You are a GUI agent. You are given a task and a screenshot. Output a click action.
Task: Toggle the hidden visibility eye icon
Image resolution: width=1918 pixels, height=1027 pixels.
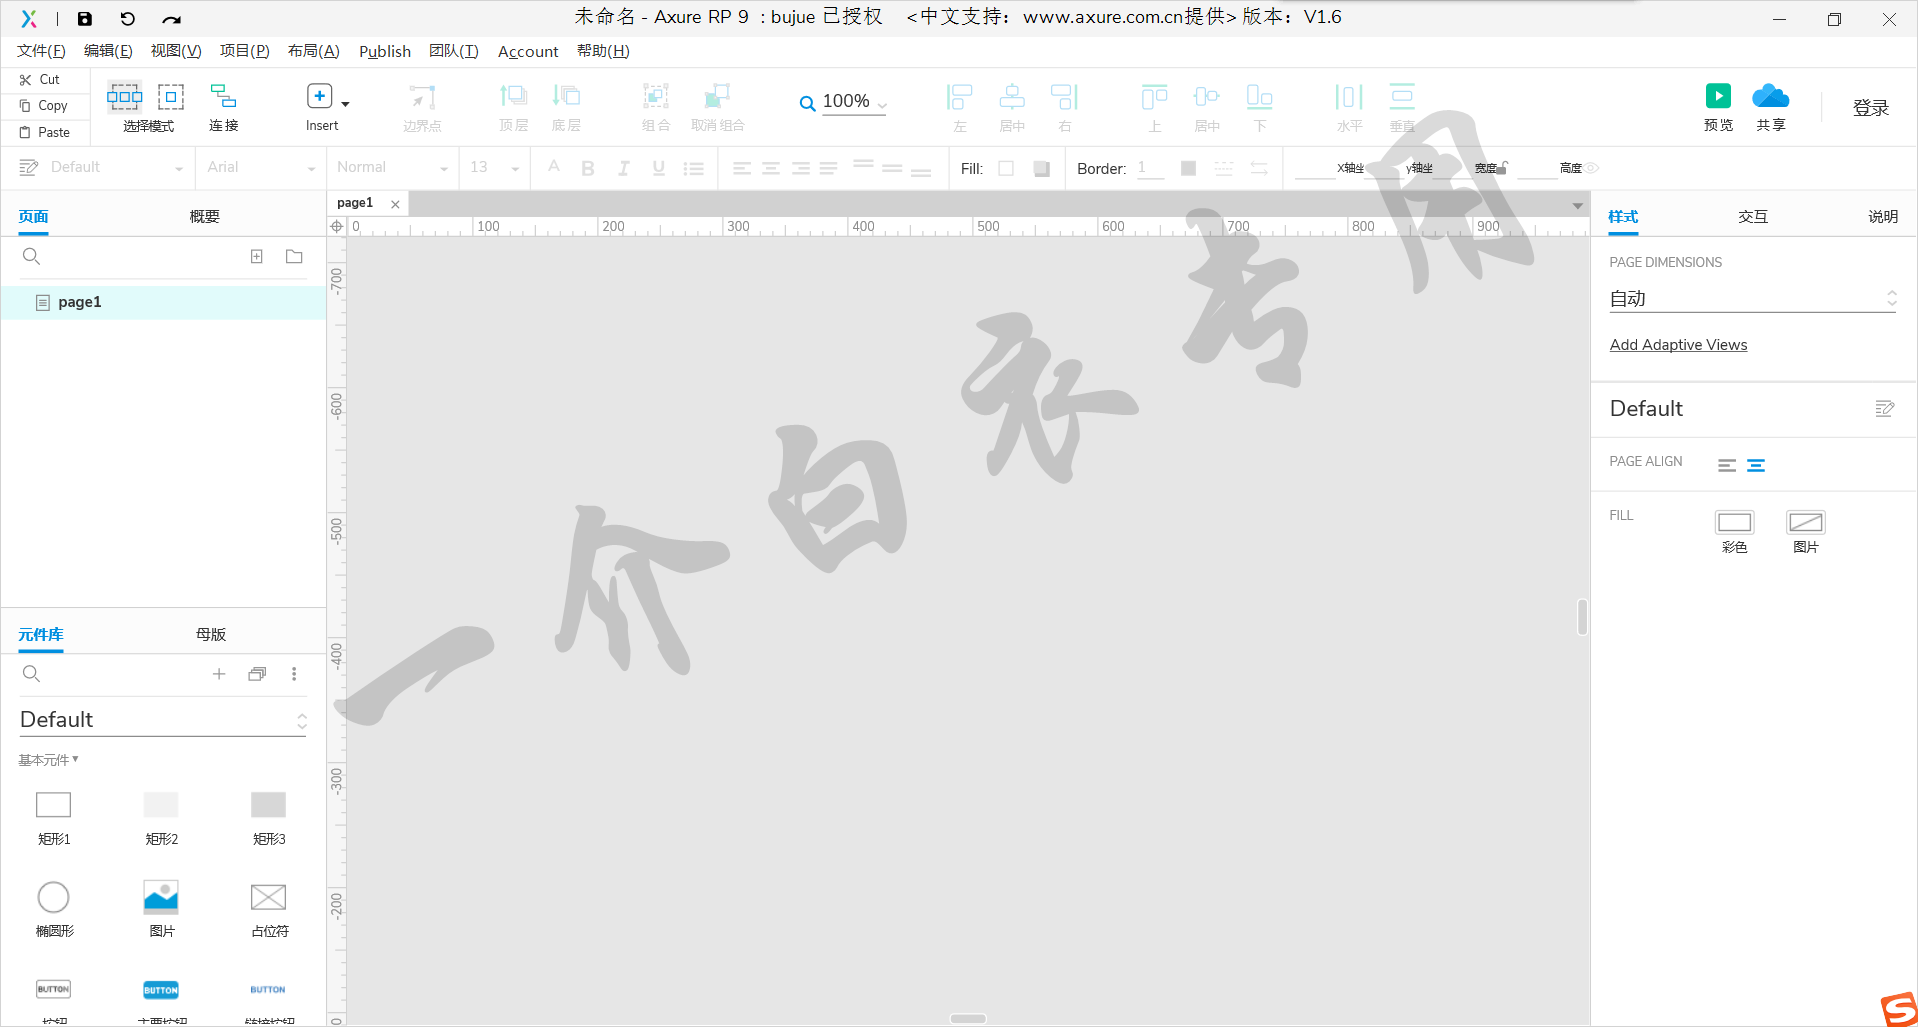coord(1592,168)
